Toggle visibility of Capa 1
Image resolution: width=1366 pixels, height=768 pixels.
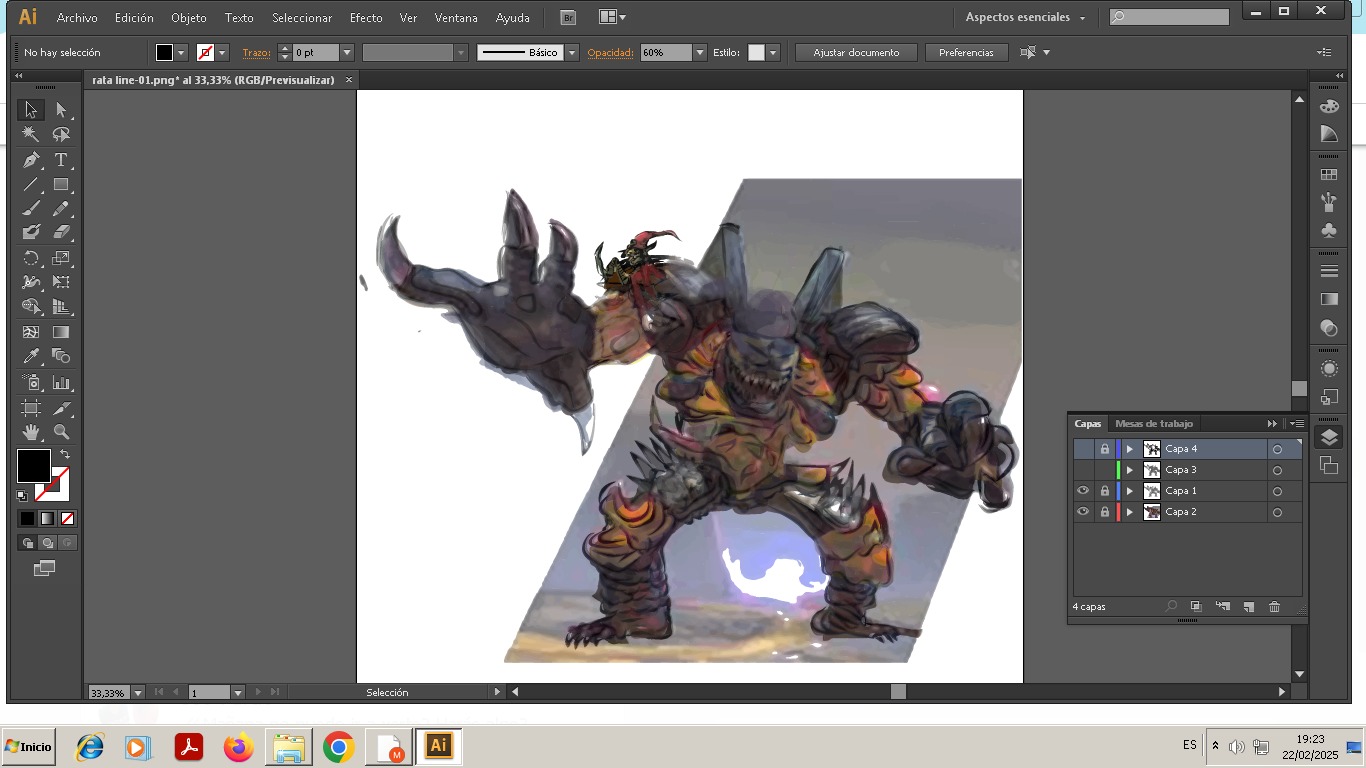coord(1083,491)
